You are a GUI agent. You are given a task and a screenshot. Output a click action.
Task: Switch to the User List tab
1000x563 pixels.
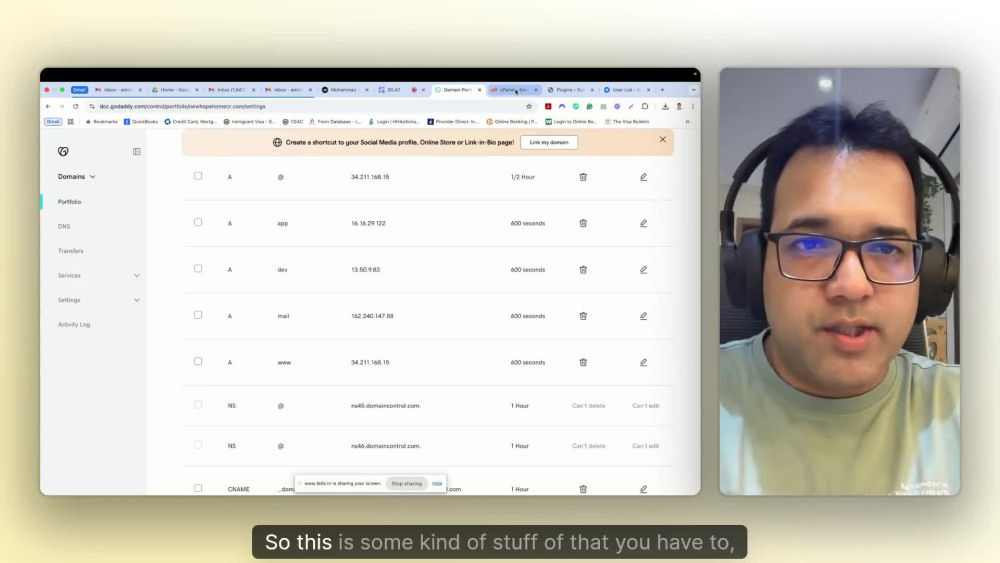click(x=626, y=90)
